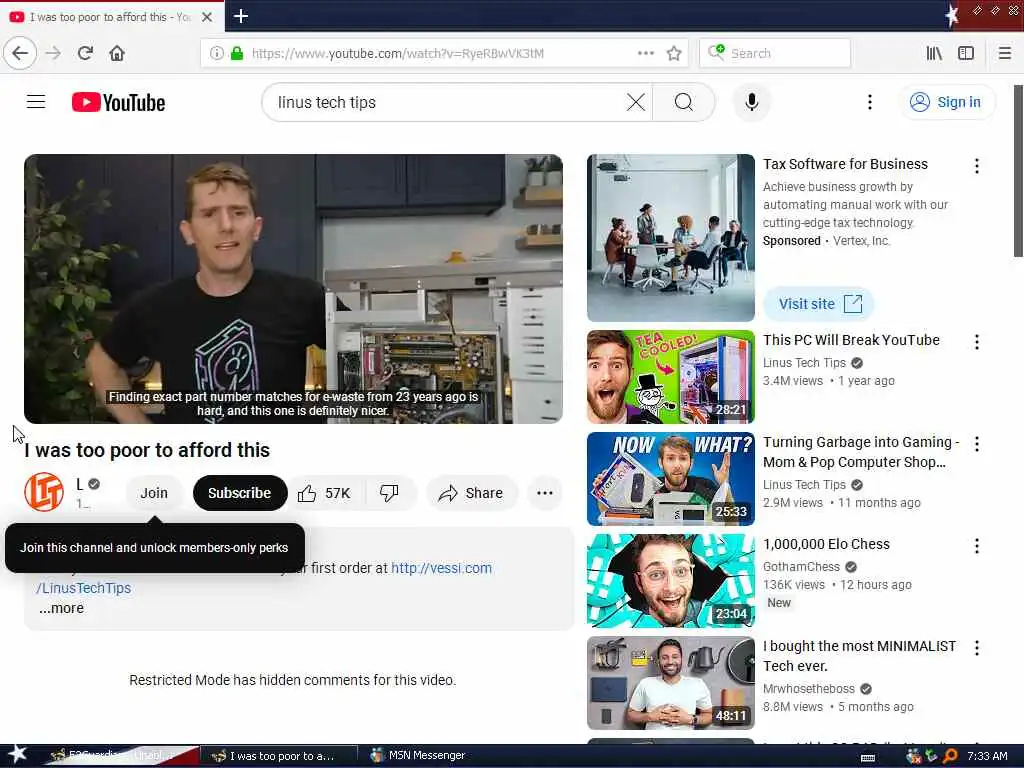Image resolution: width=1024 pixels, height=768 pixels.
Task: Open the Linus Tech Tips channel avatar
Action: pyautogui.click(x=44, y=492)
